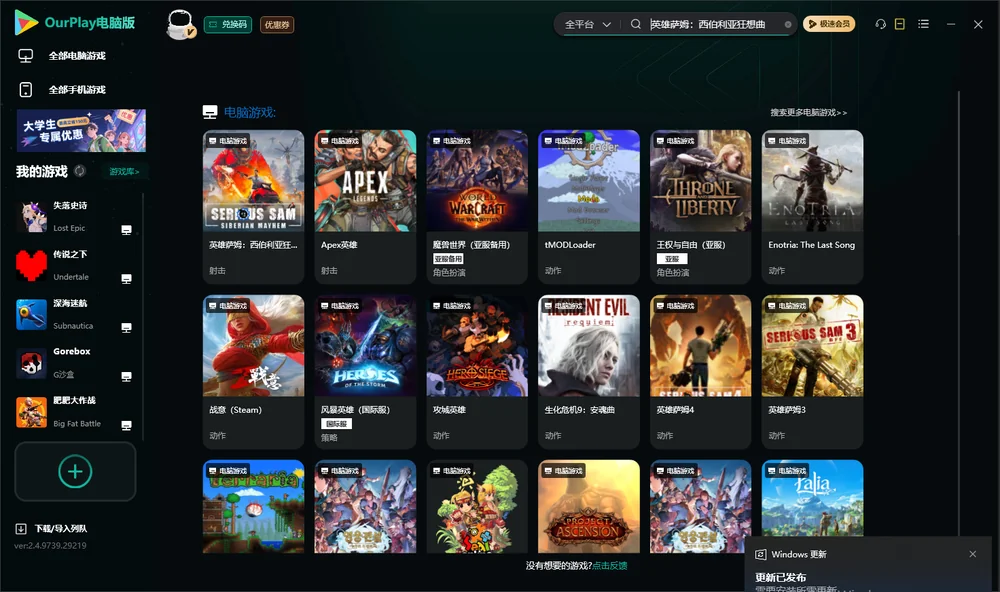1000x592 pixels.
Task: Open the 极速会员 membership button
Action: click(829, 24)
